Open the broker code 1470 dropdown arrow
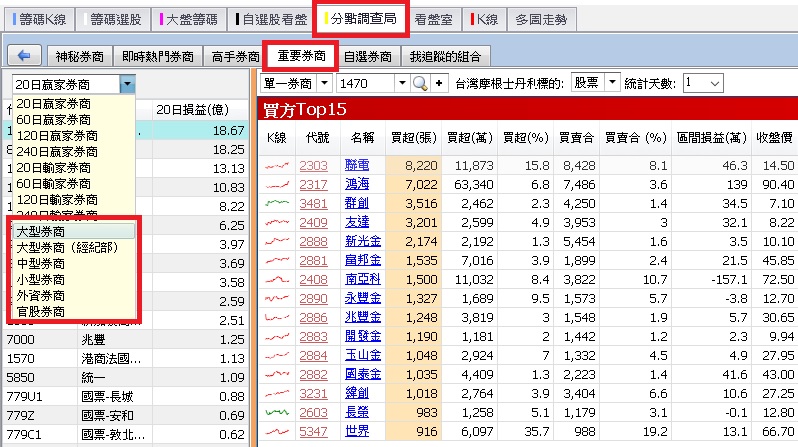The width and height of the screenshot is (798, 447). 402,83
